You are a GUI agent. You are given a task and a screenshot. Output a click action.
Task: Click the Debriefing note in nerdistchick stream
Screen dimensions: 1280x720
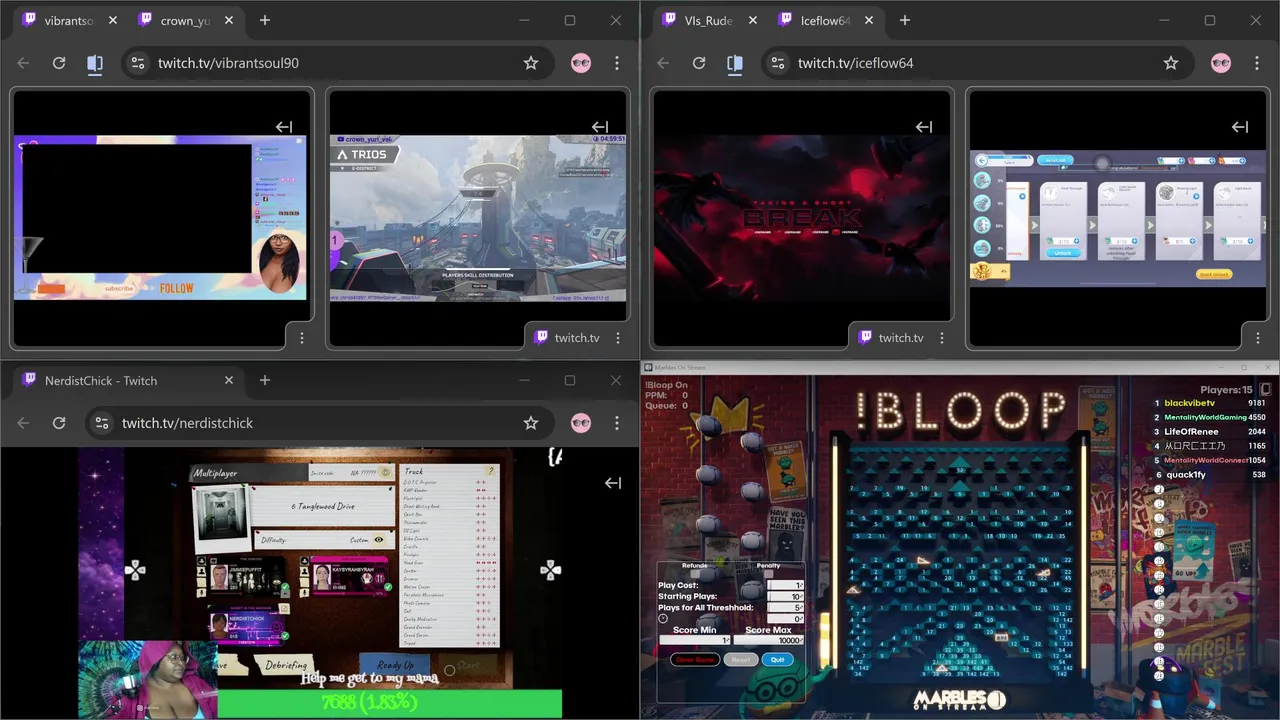(x=284, y=665)
